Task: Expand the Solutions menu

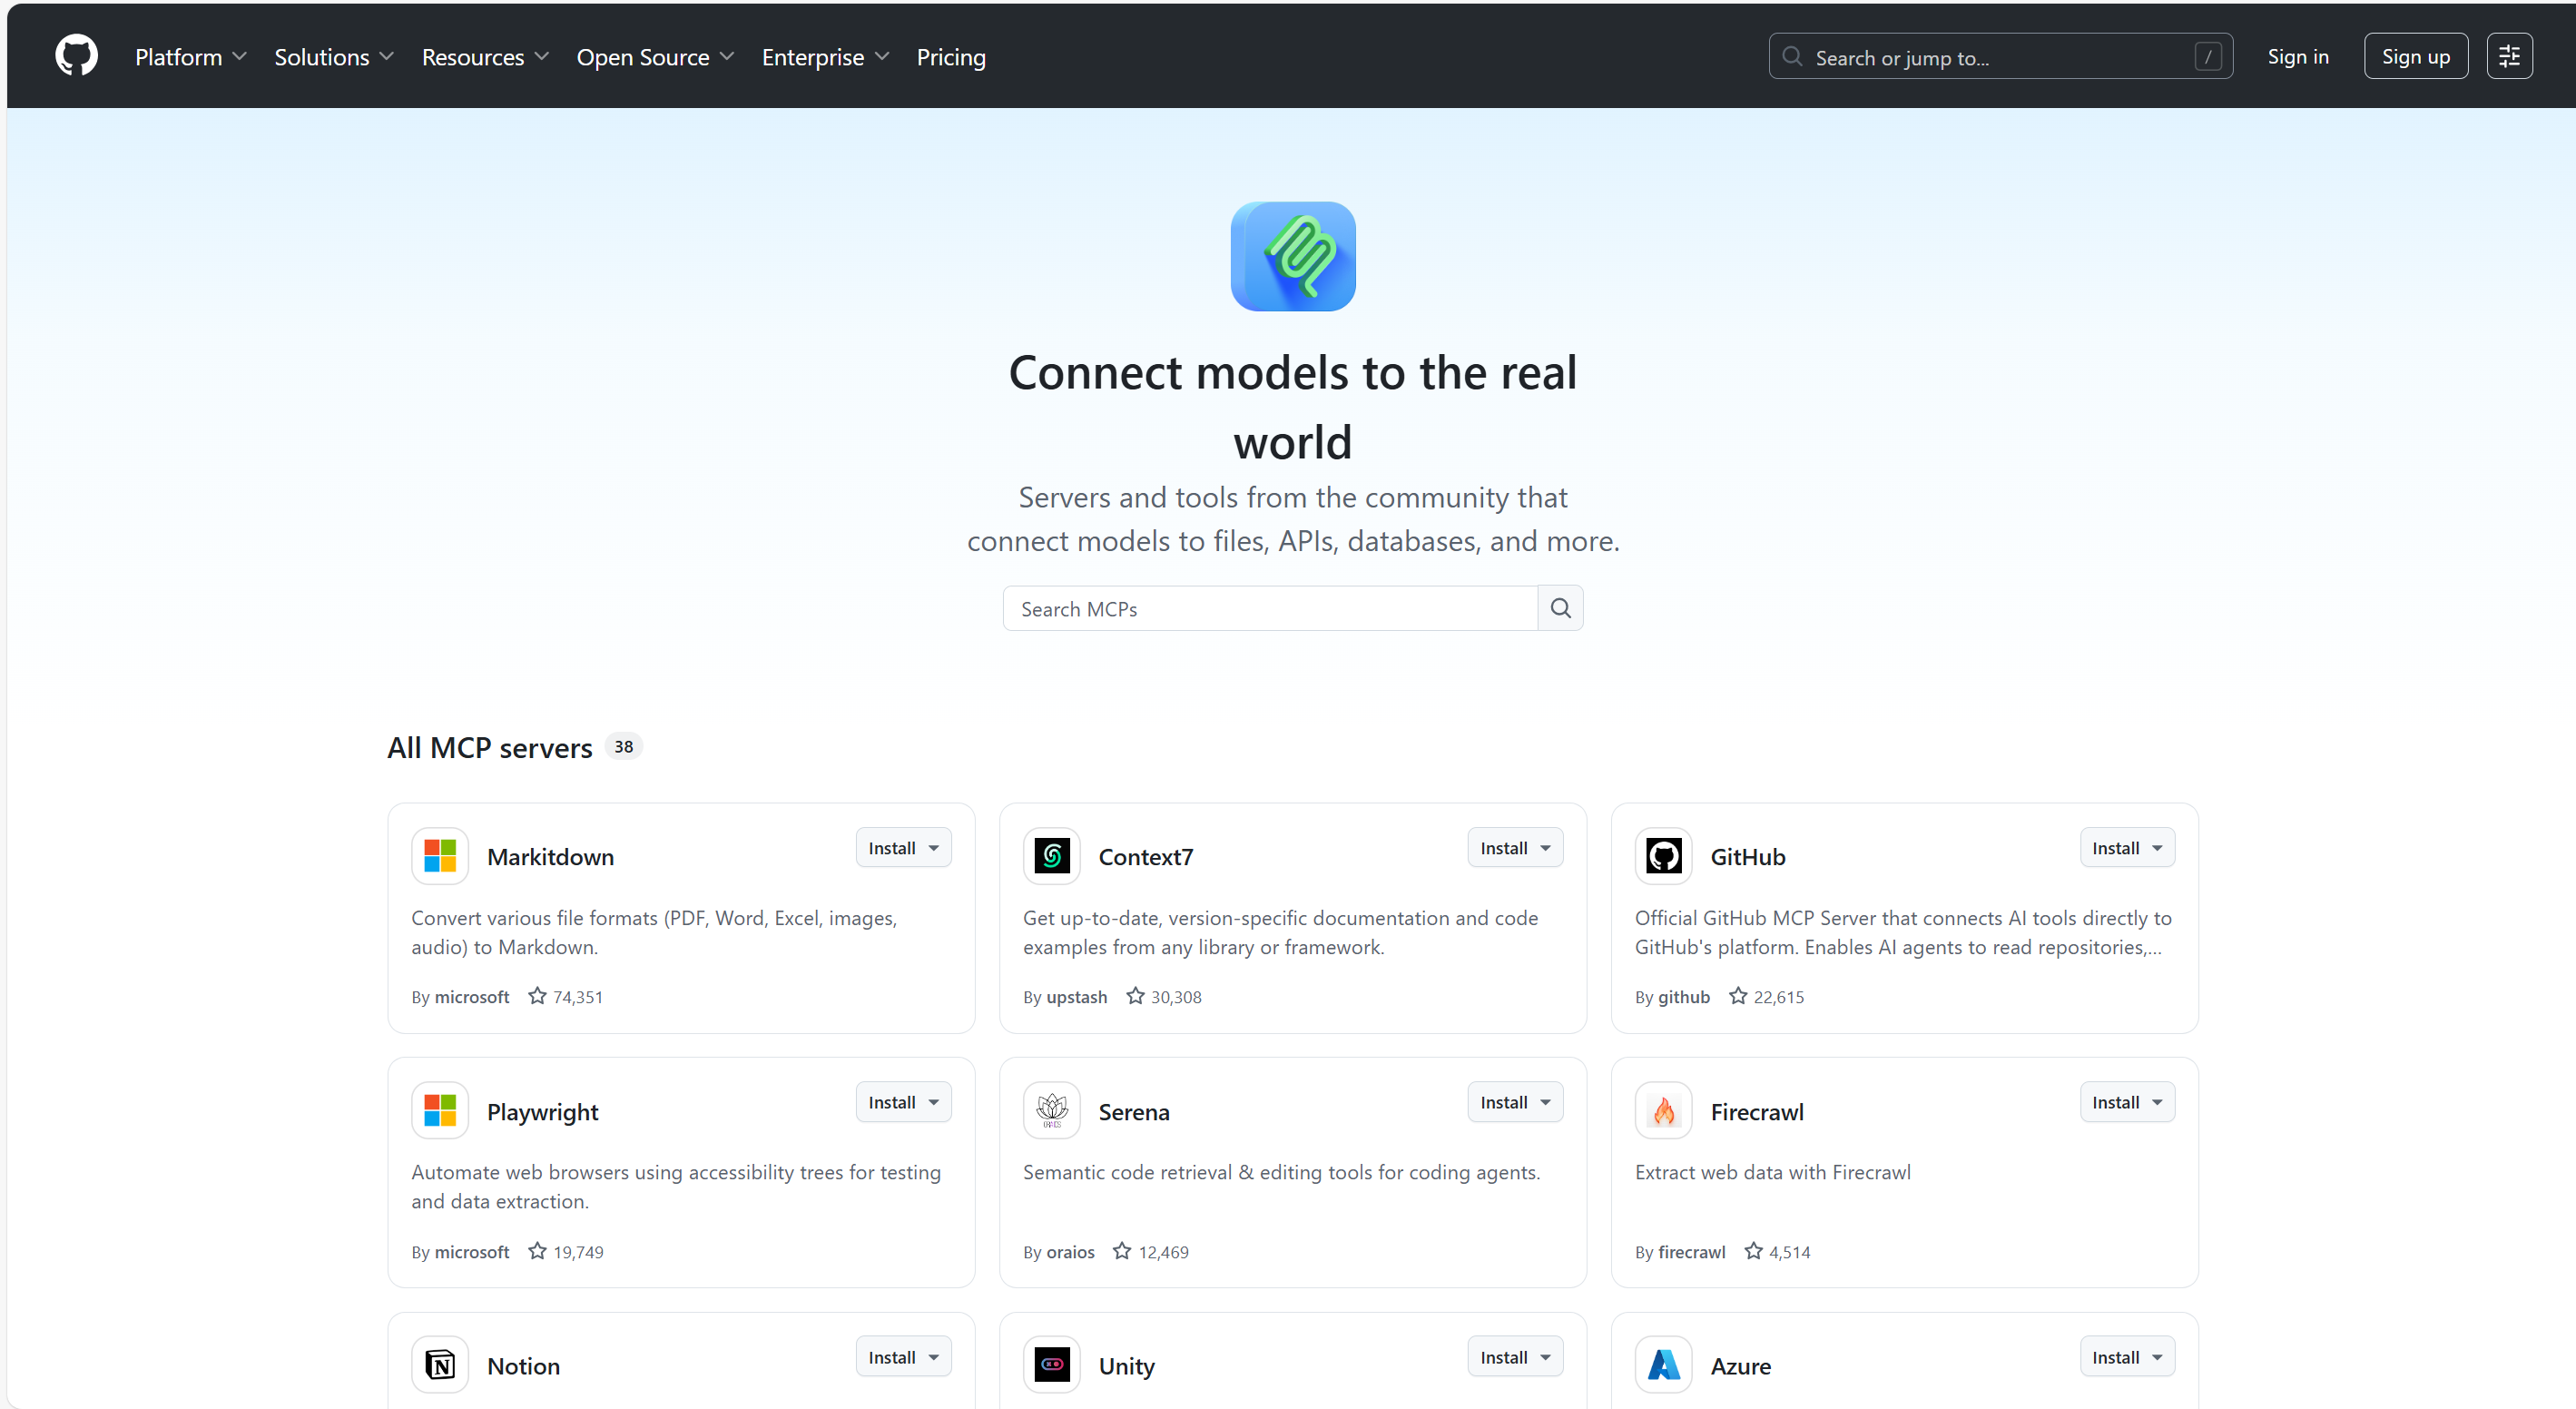Action: pos(334,57)
